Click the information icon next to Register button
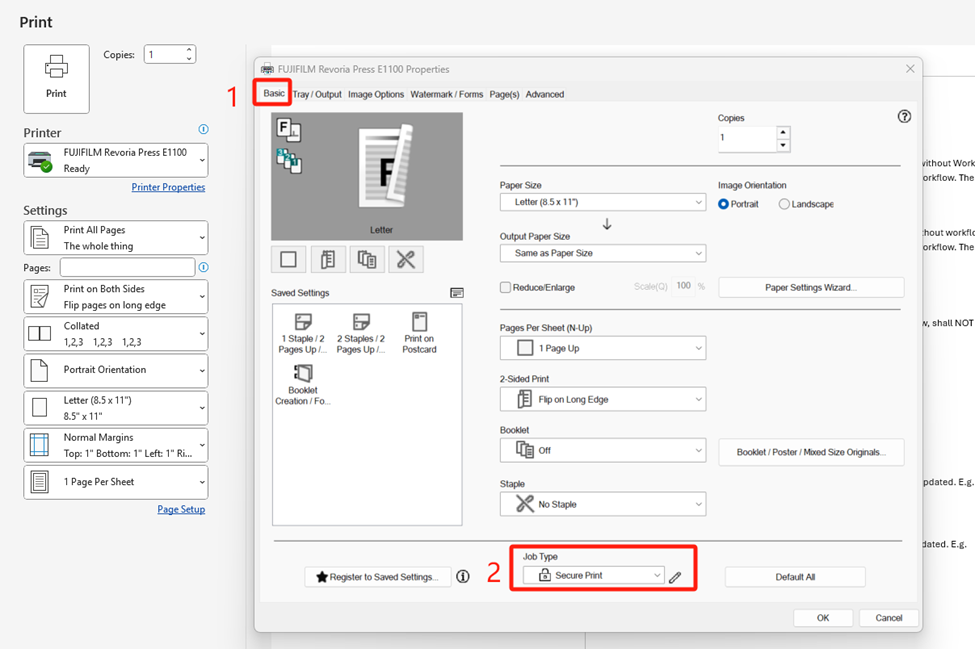 click(461, 576)
